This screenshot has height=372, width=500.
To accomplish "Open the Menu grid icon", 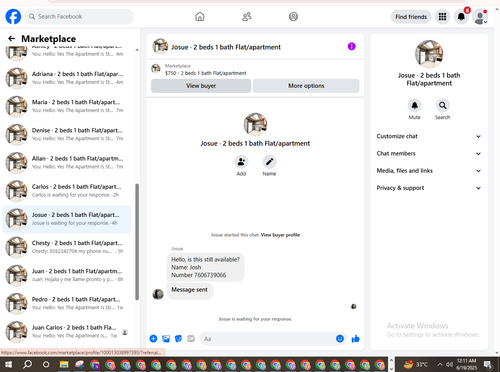I will tap(442, 16).
